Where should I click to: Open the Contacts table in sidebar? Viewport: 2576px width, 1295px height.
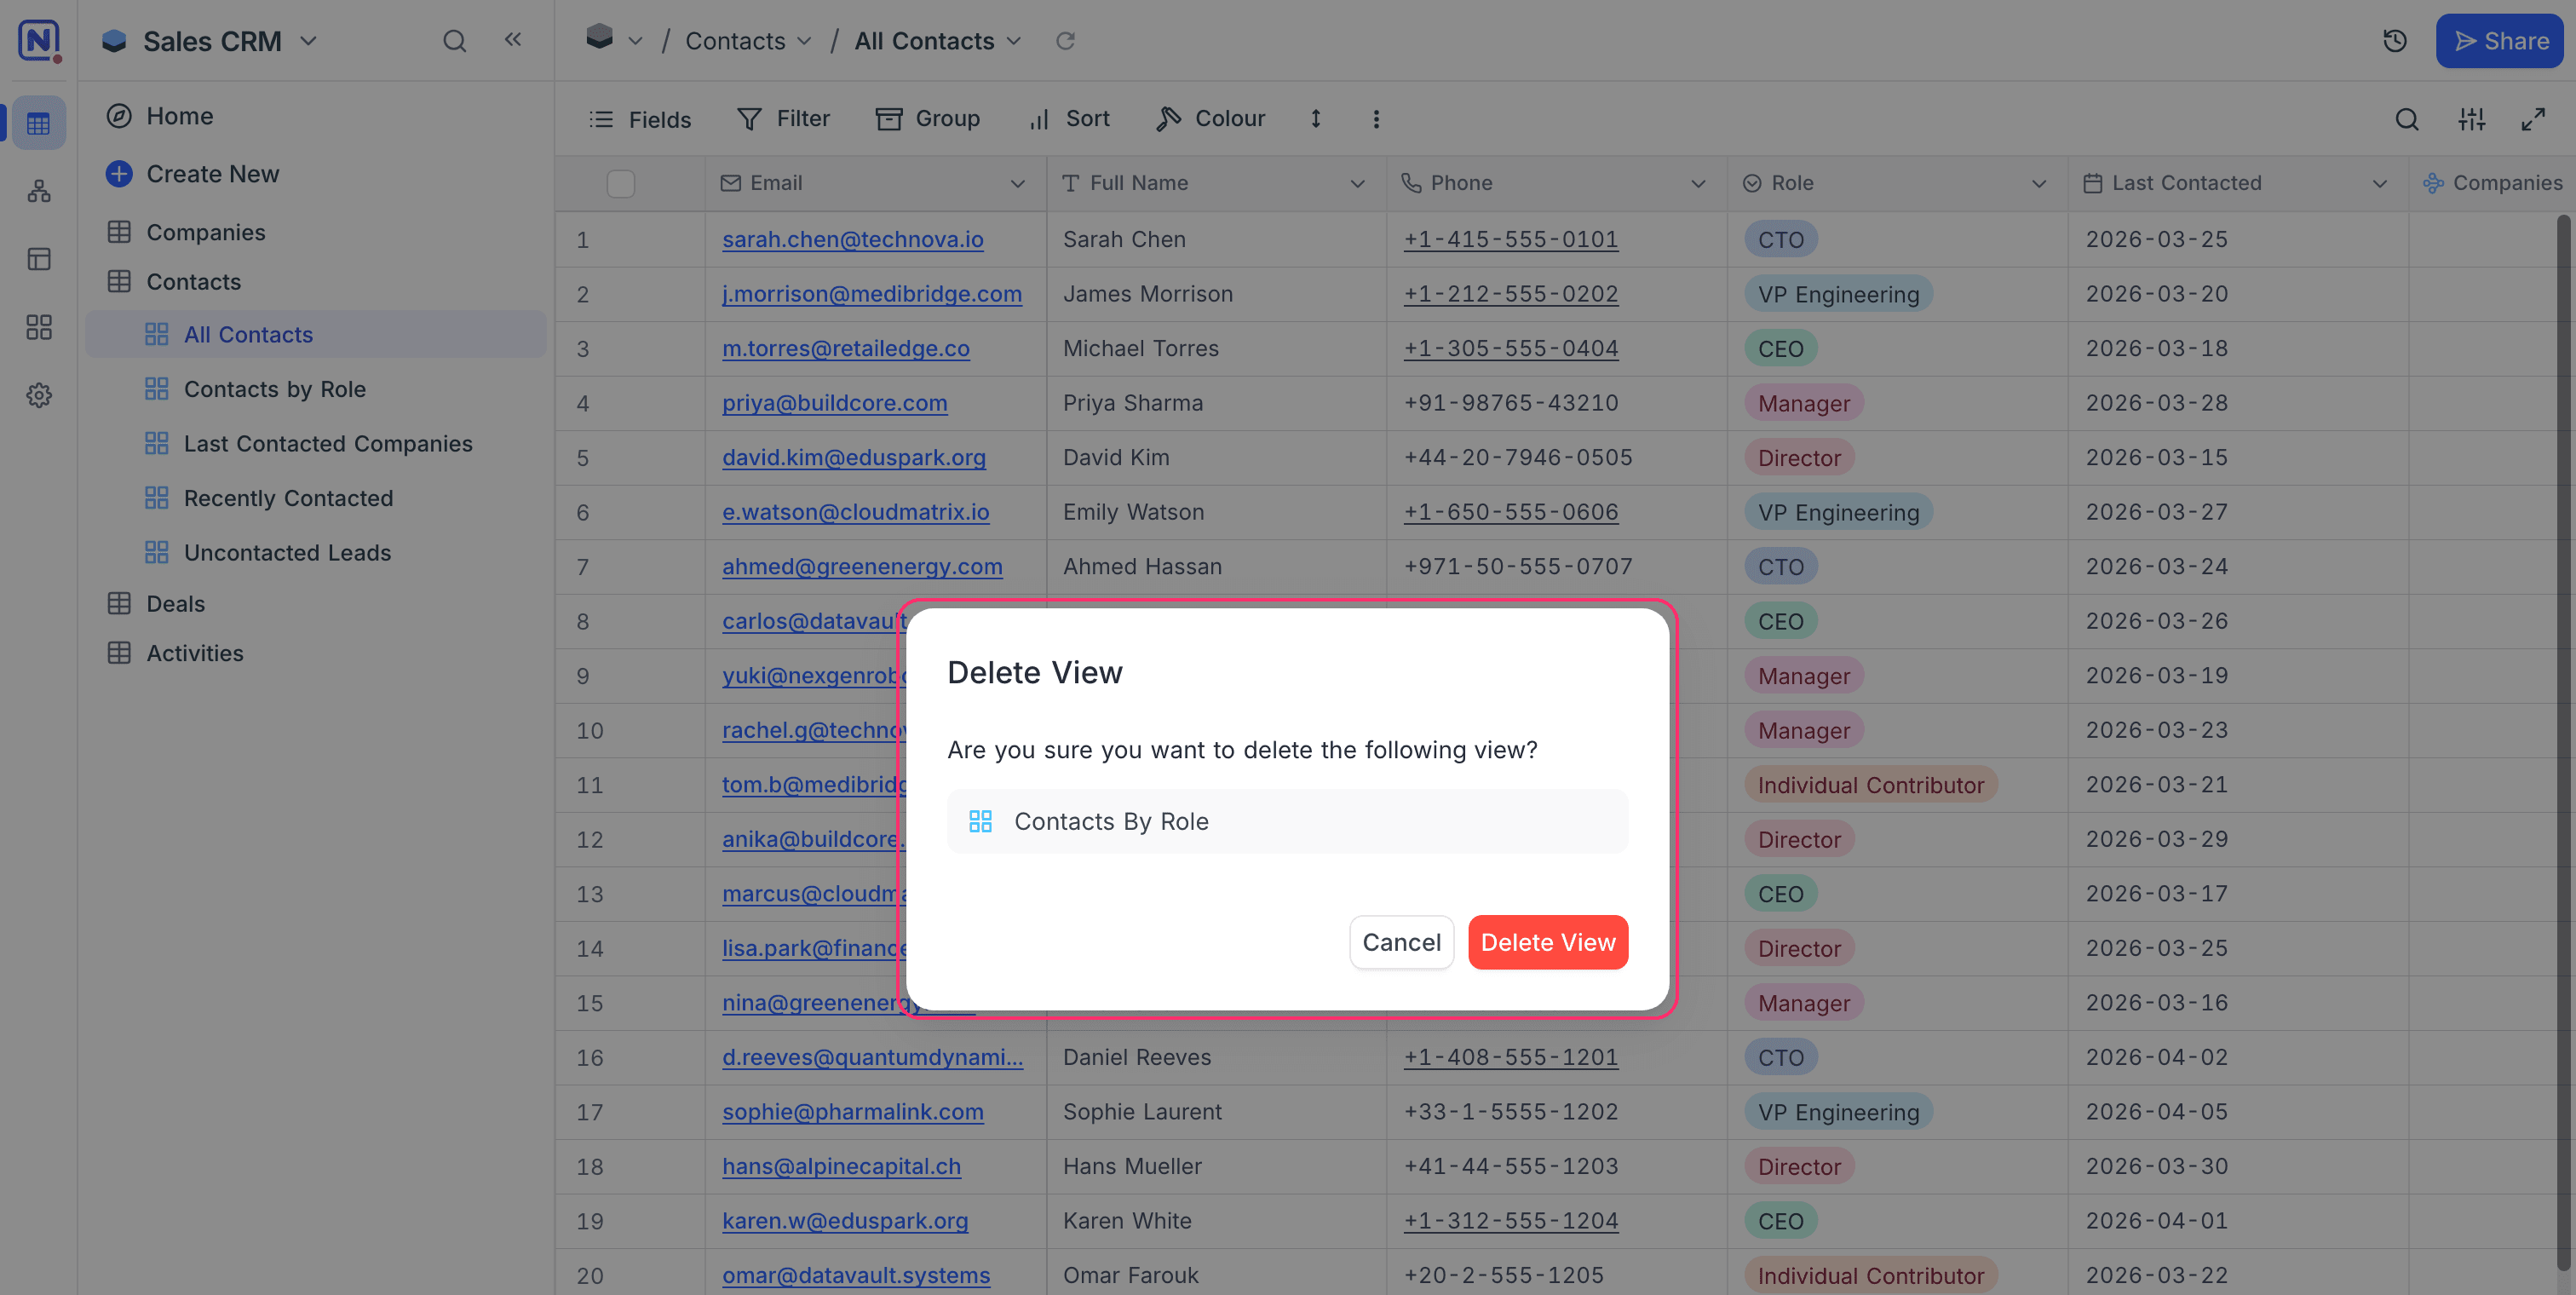(316, 282)
